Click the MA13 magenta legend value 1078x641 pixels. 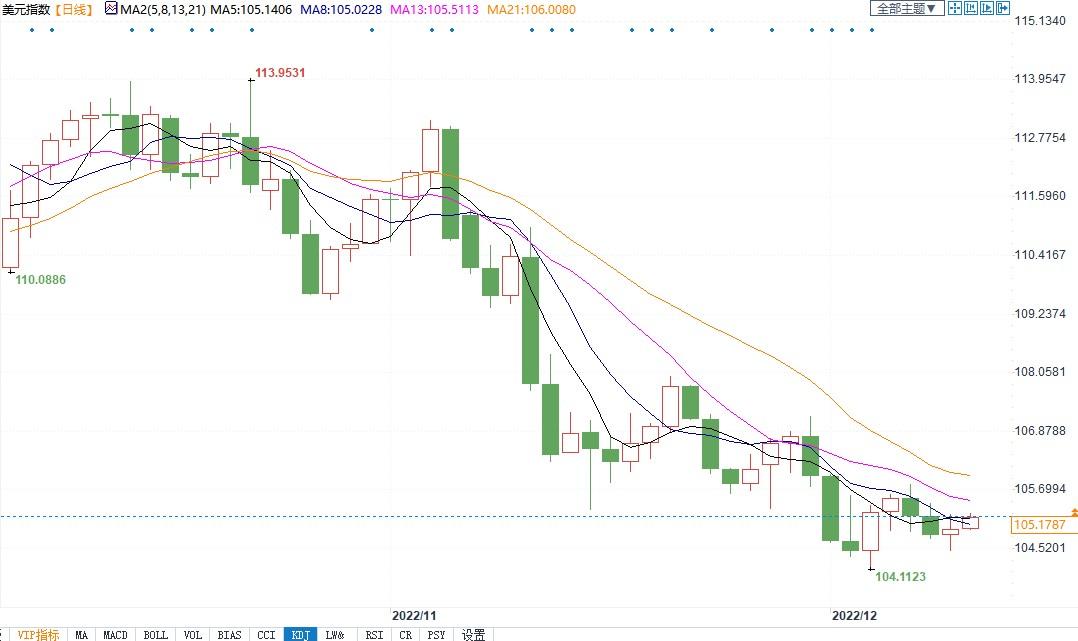[x=435, y=9]
